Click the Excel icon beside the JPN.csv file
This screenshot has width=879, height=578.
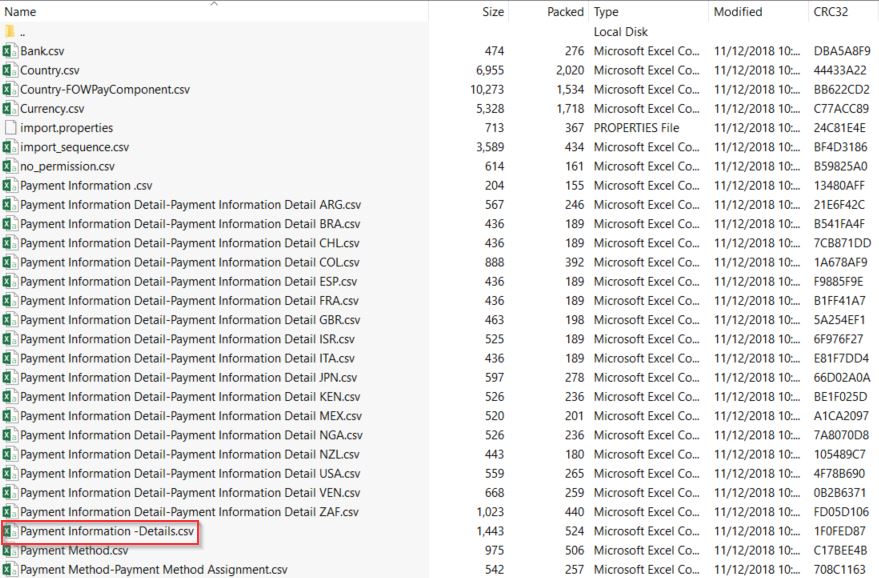10,377
